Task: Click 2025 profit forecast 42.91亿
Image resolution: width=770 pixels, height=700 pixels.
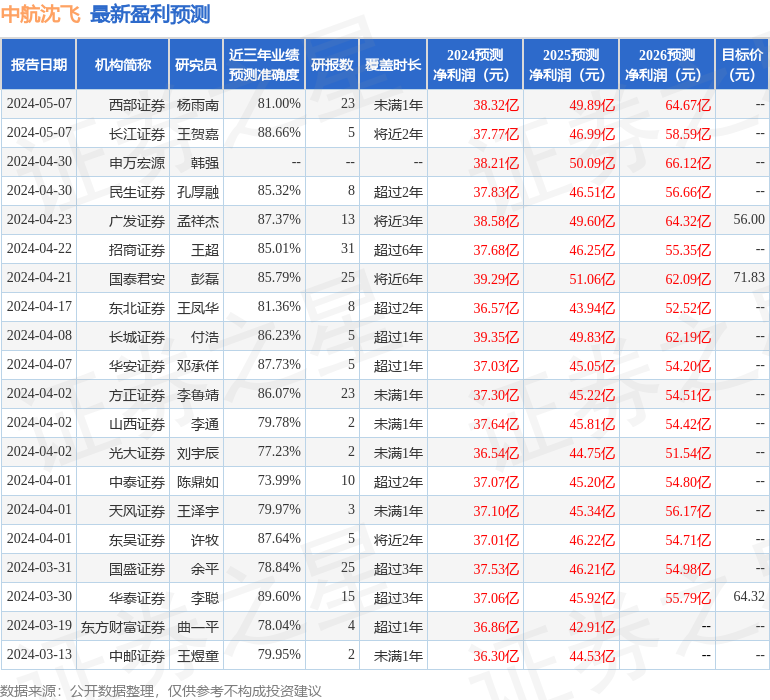Action: pyautogui.click(x=592, y=627)
